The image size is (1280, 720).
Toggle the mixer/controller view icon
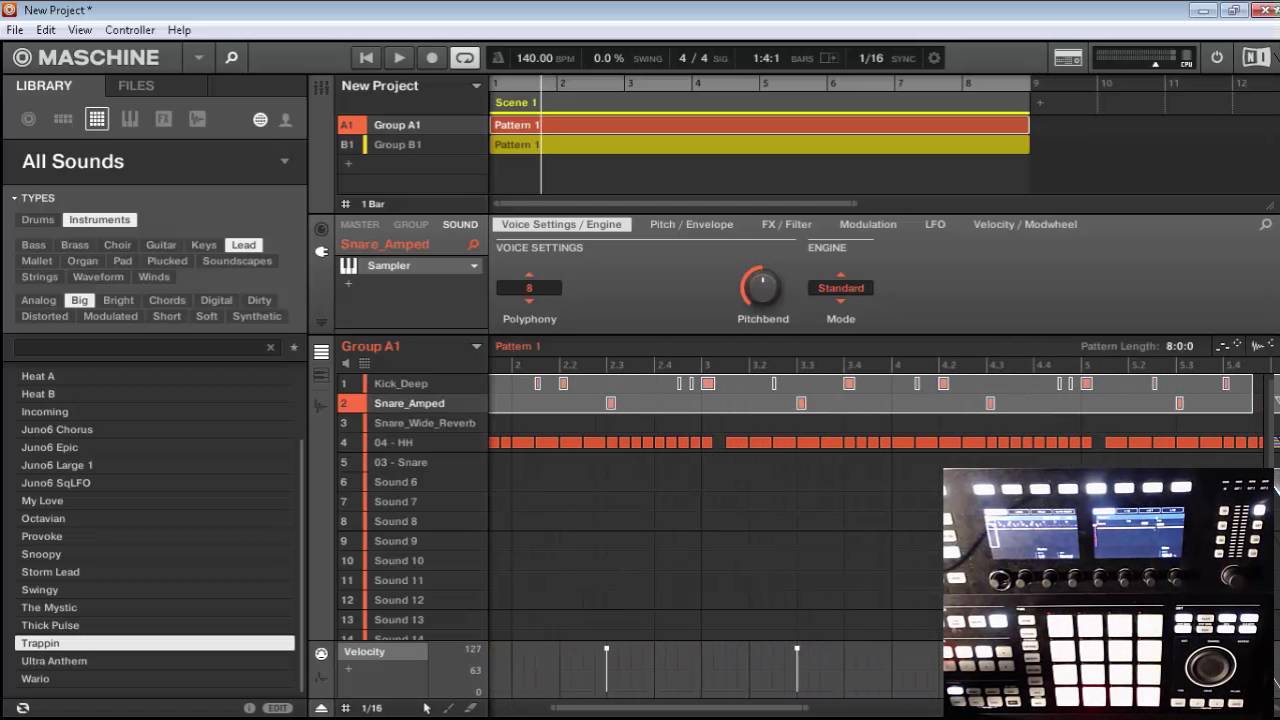(x=1068, y=58)
